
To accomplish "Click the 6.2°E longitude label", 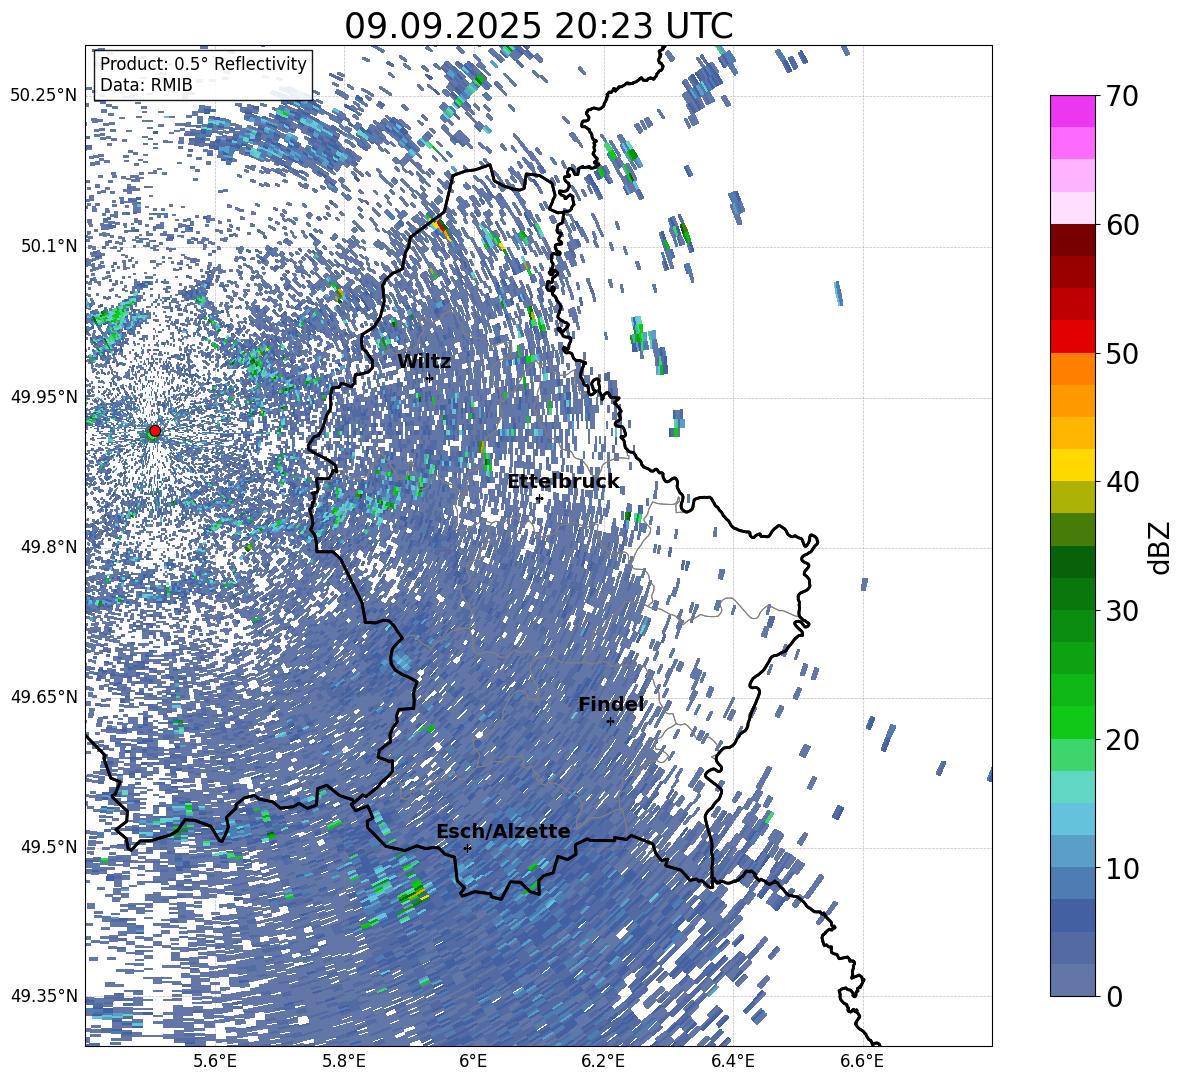I will pyautogui.click(x=603, y=1061).
